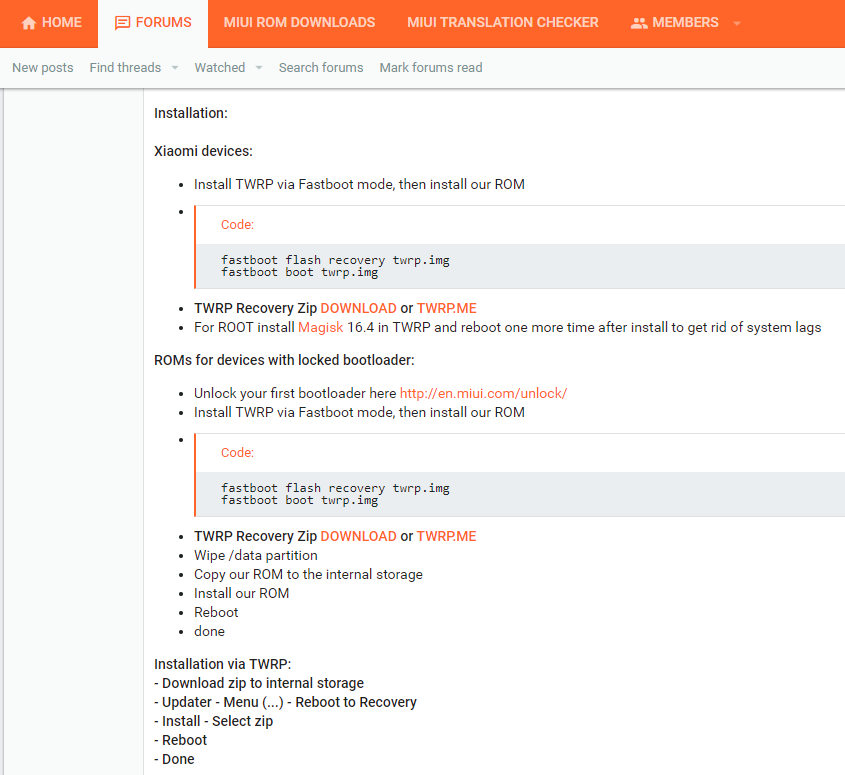Click the 'Reboot' bullet item

point(216,612)
